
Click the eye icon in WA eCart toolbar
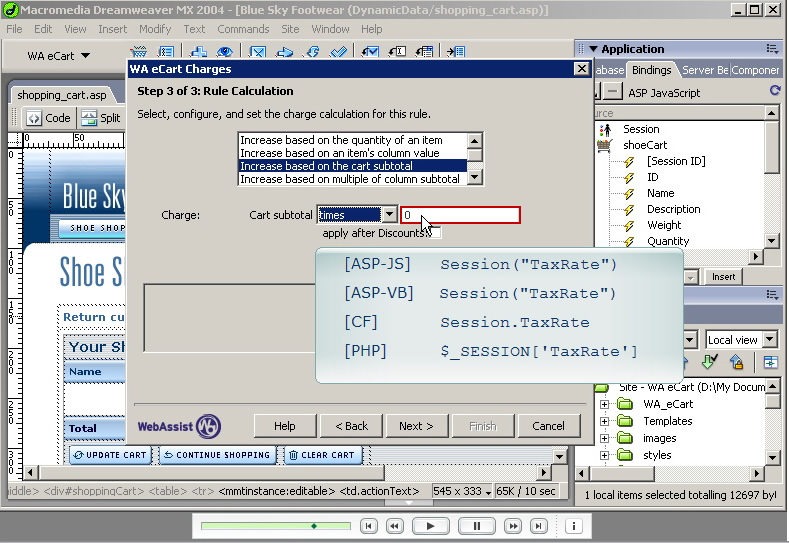tap(224, 52)
